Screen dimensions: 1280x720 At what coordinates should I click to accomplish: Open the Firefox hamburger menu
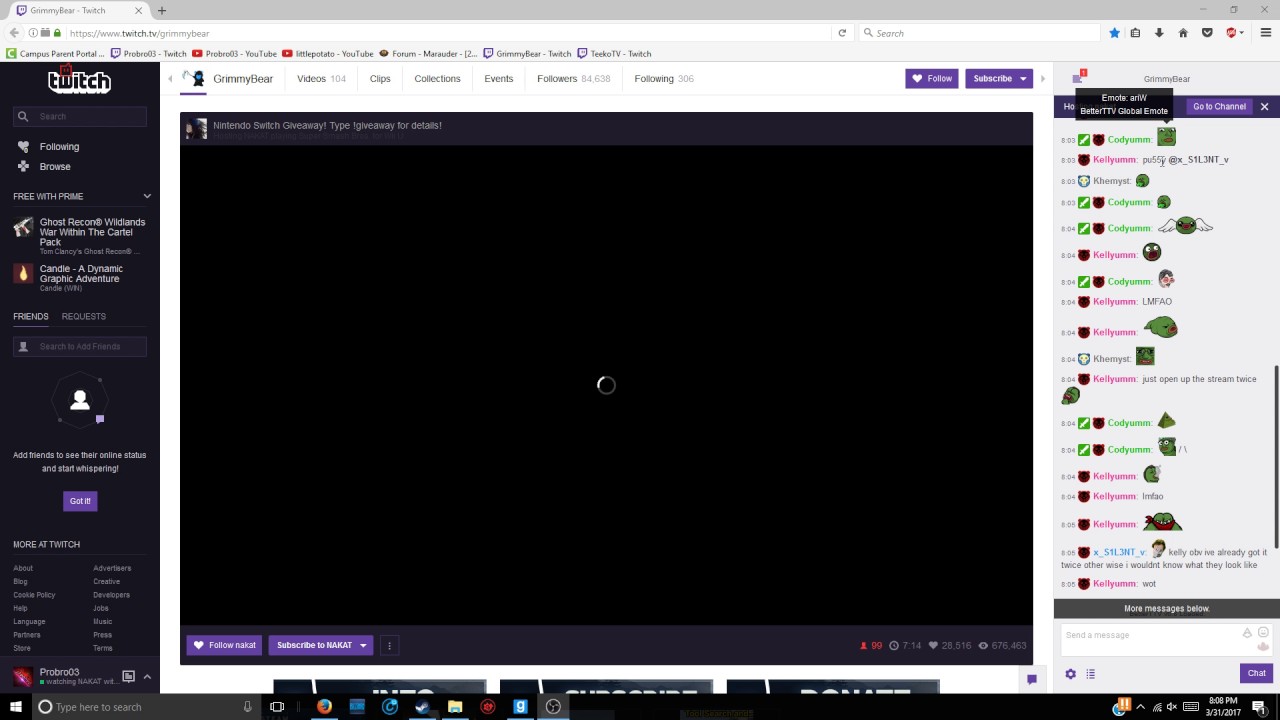(x=1265, y=33)
